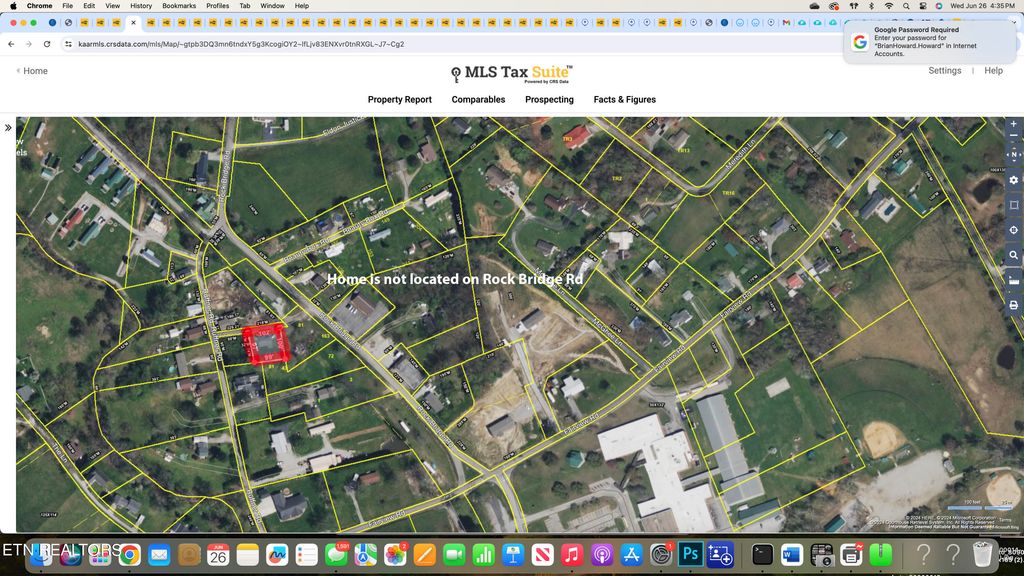The width and height of the screenshot is (1024, 576).
Task: Reset map orientation using the compass icon
Action: pos(1013,153)
